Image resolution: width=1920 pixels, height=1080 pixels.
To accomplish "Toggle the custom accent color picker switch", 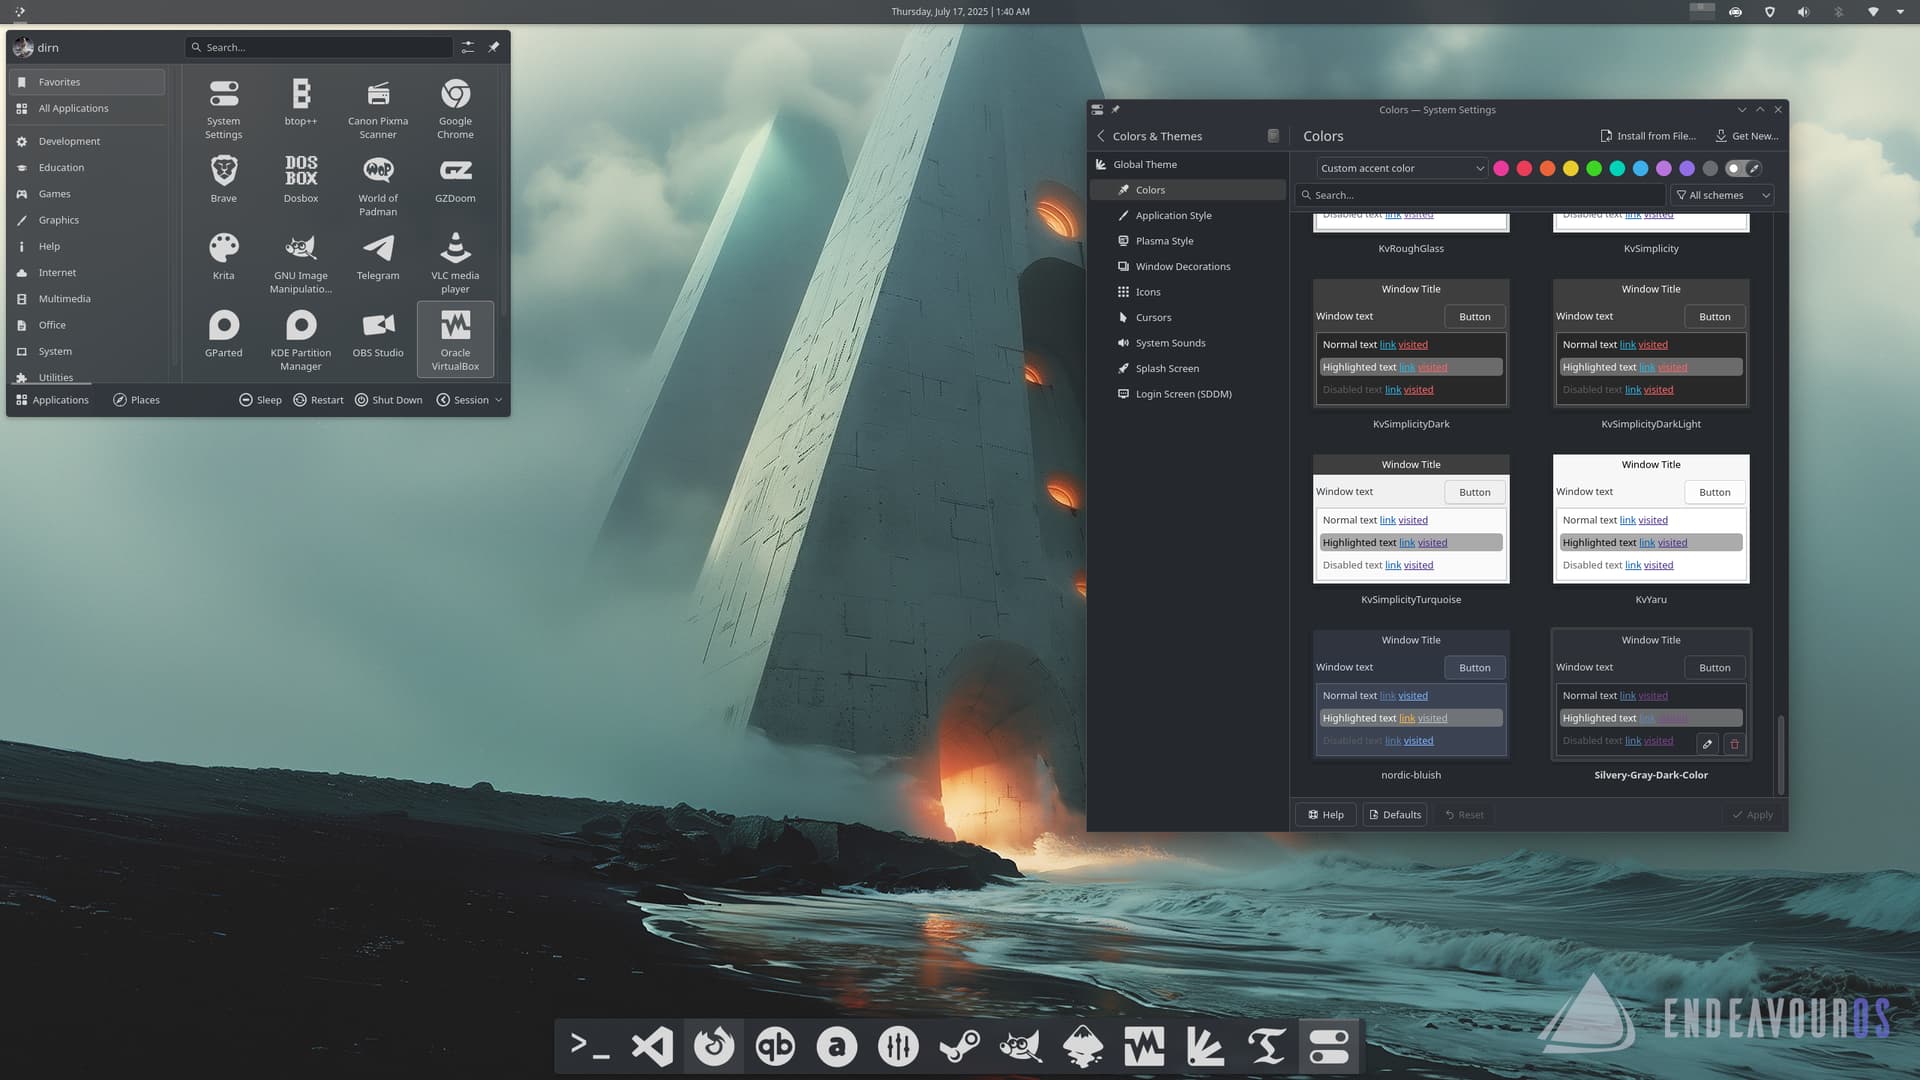I will [x=1743, y=168].
